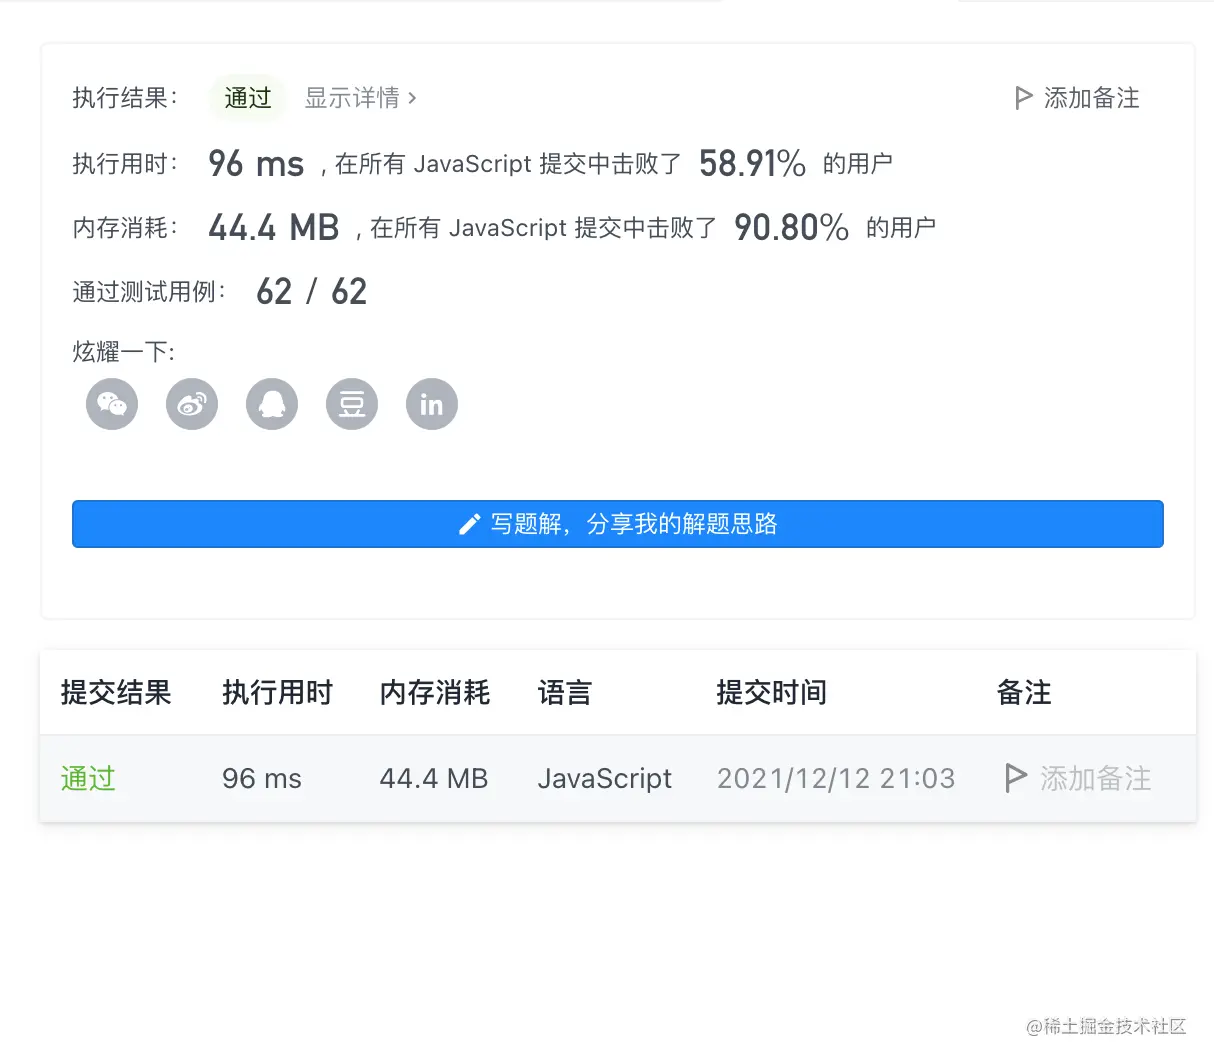Click the 96 ms cell in table

click(262, 778)
